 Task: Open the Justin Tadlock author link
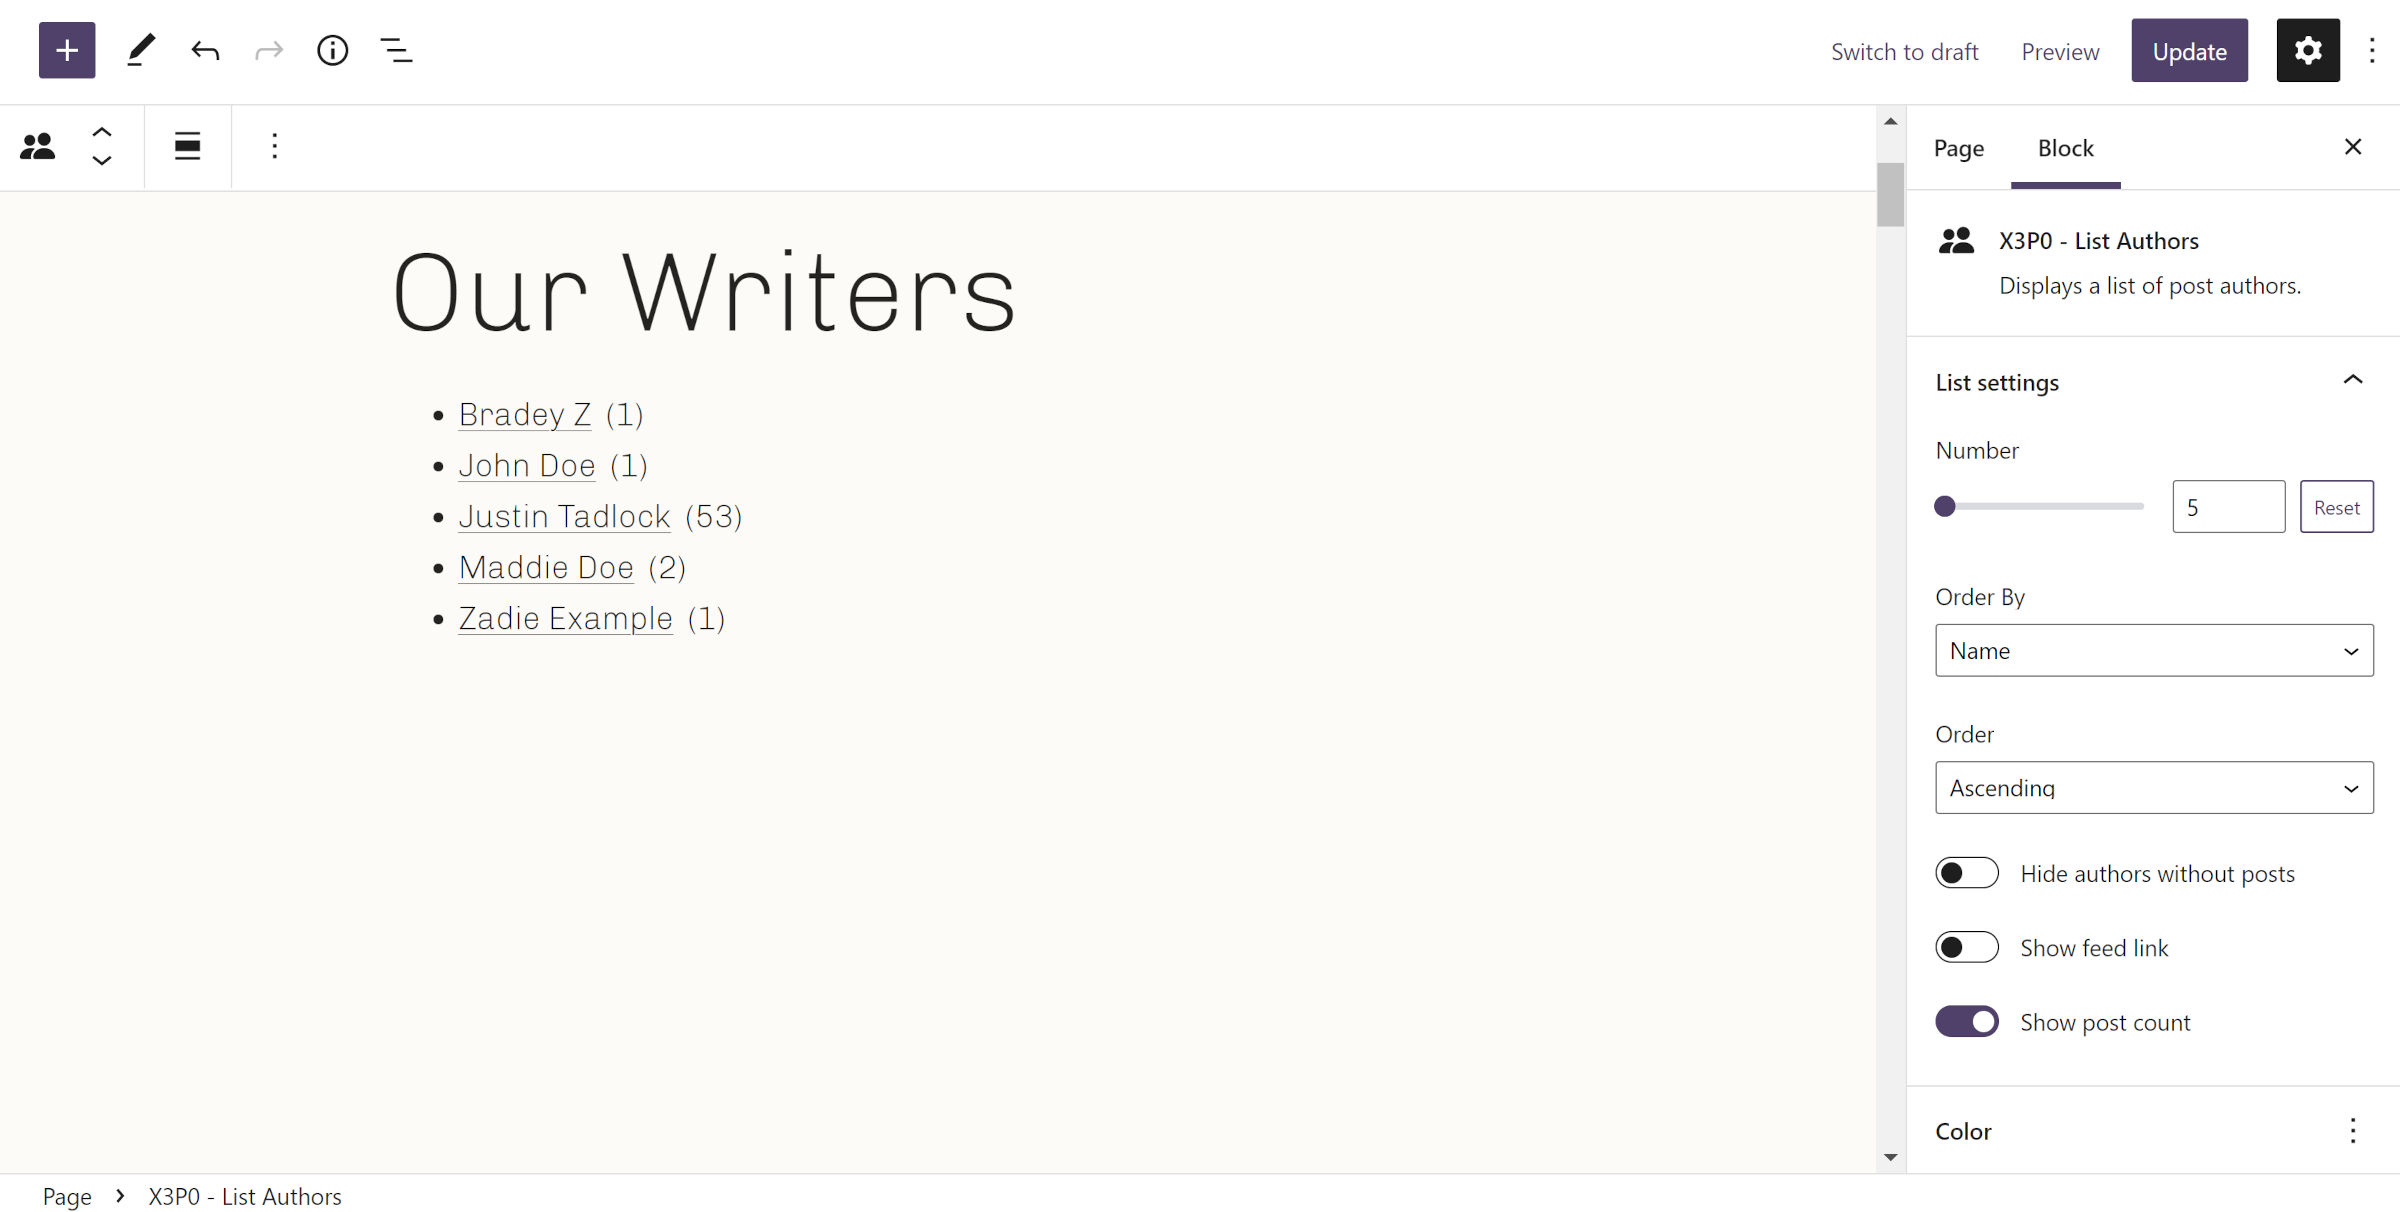[x=564, y=516]
